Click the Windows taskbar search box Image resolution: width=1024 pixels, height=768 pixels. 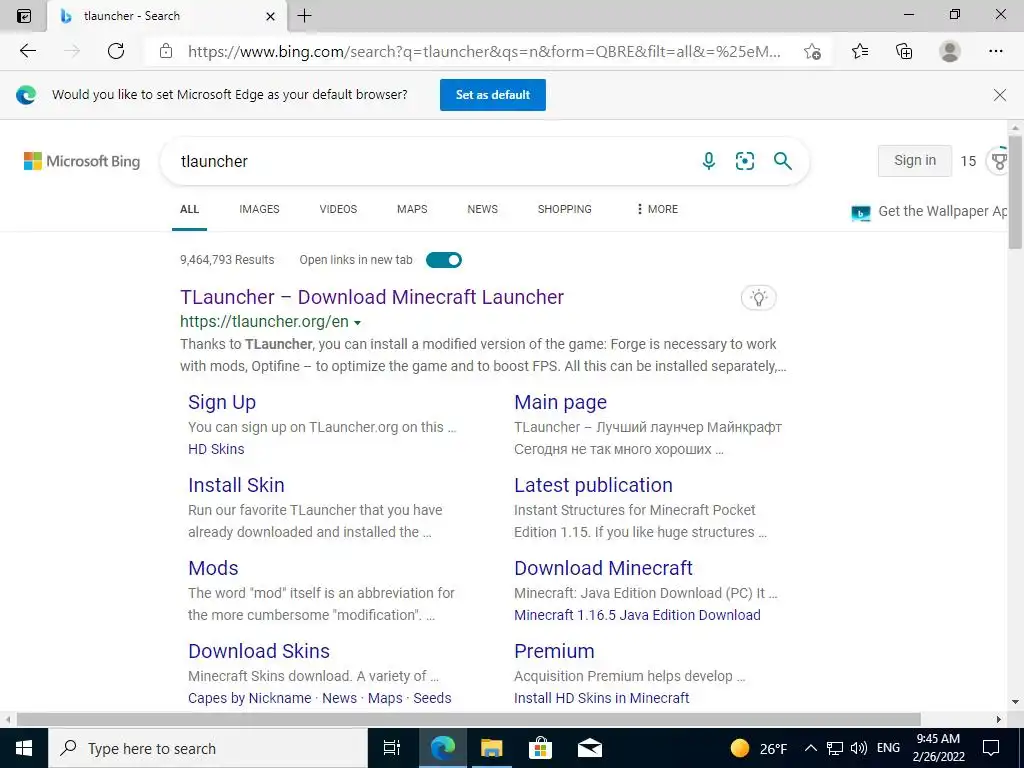coord(208,748)
